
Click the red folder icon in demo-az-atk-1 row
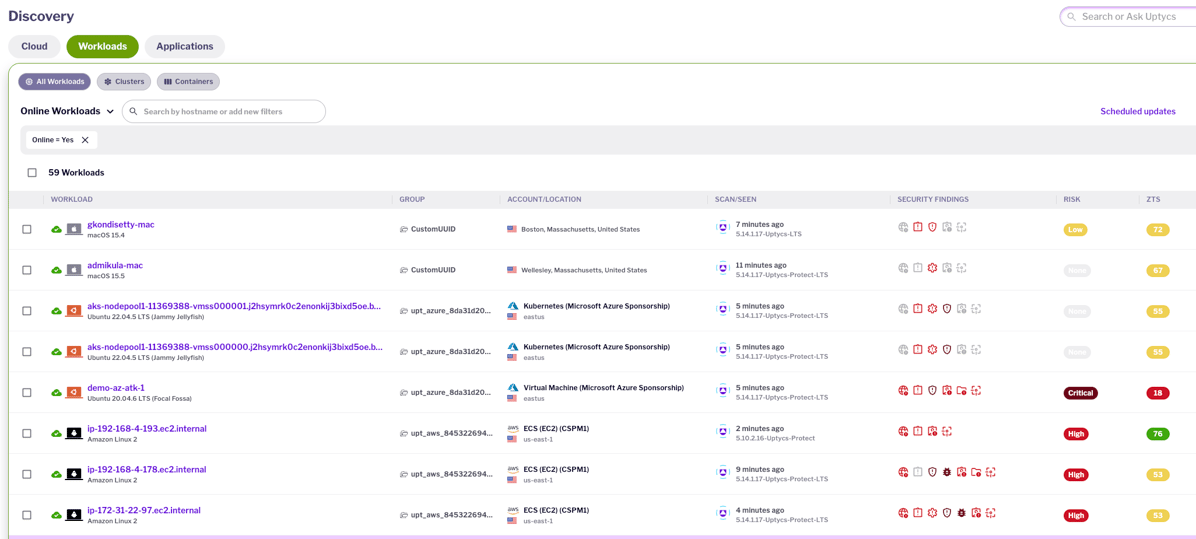pyautogui.click(x=961, y=390)
